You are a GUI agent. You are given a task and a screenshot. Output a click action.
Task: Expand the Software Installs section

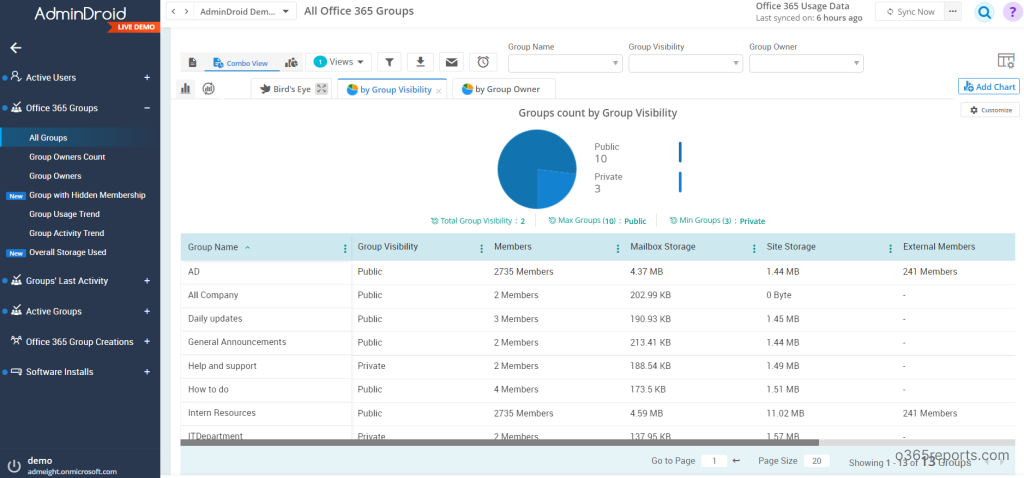147,372
